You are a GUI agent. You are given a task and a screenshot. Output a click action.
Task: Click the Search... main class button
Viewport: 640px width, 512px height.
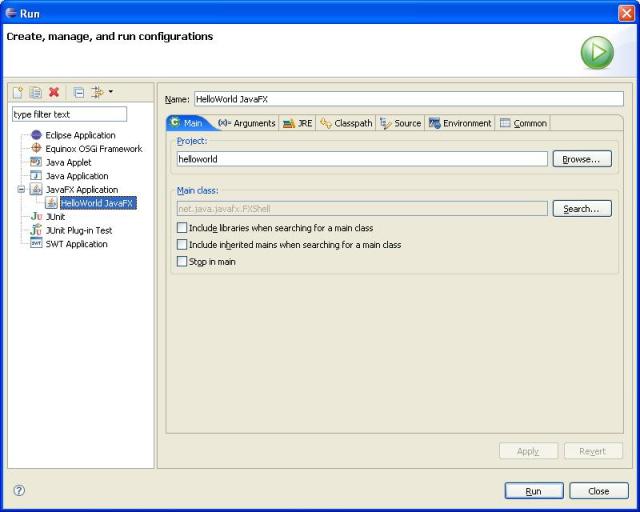pyautogui.click(x=582, y=209)
